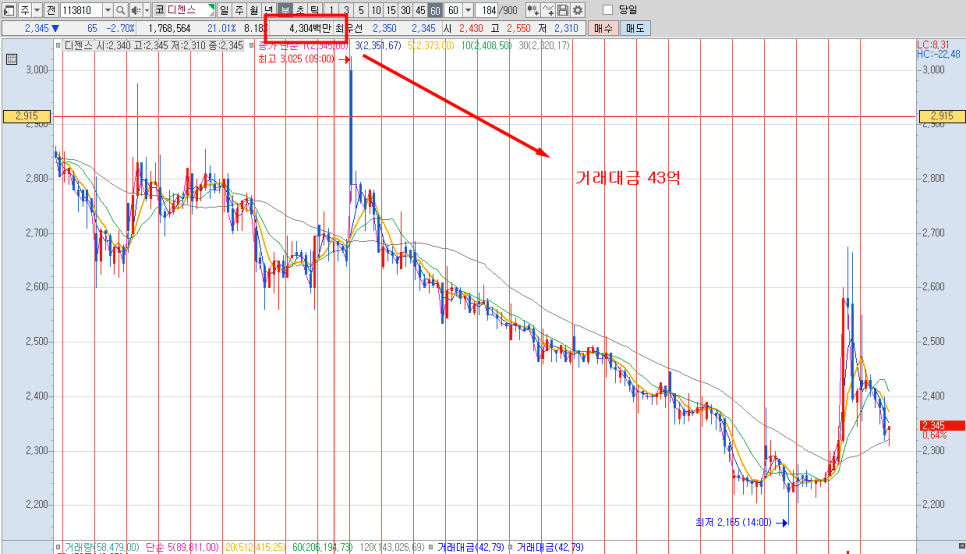Click the add candlestick chart icon

coord(533,10)
